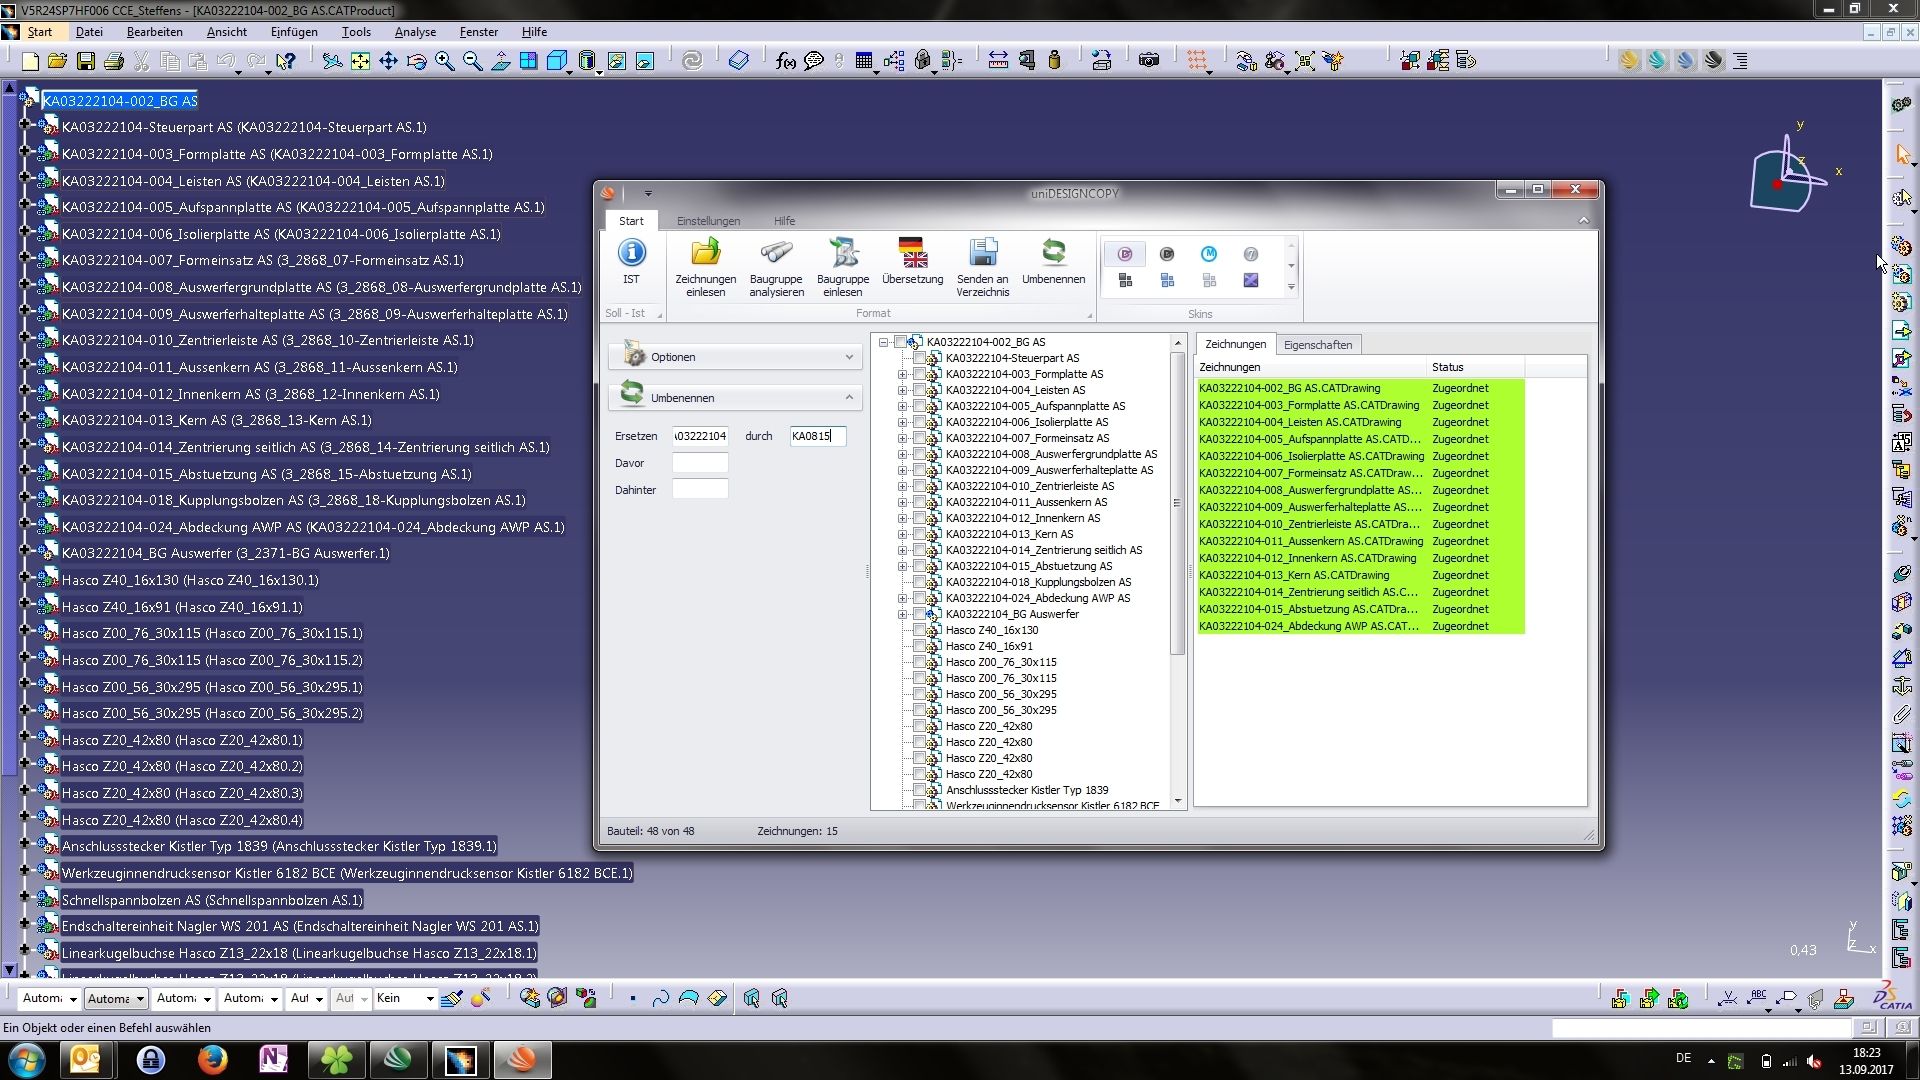Image resolution: width=1920 pixels, height=1080 pixels.
Task: Expand the Optionen panel
Action: click(849, 357)
